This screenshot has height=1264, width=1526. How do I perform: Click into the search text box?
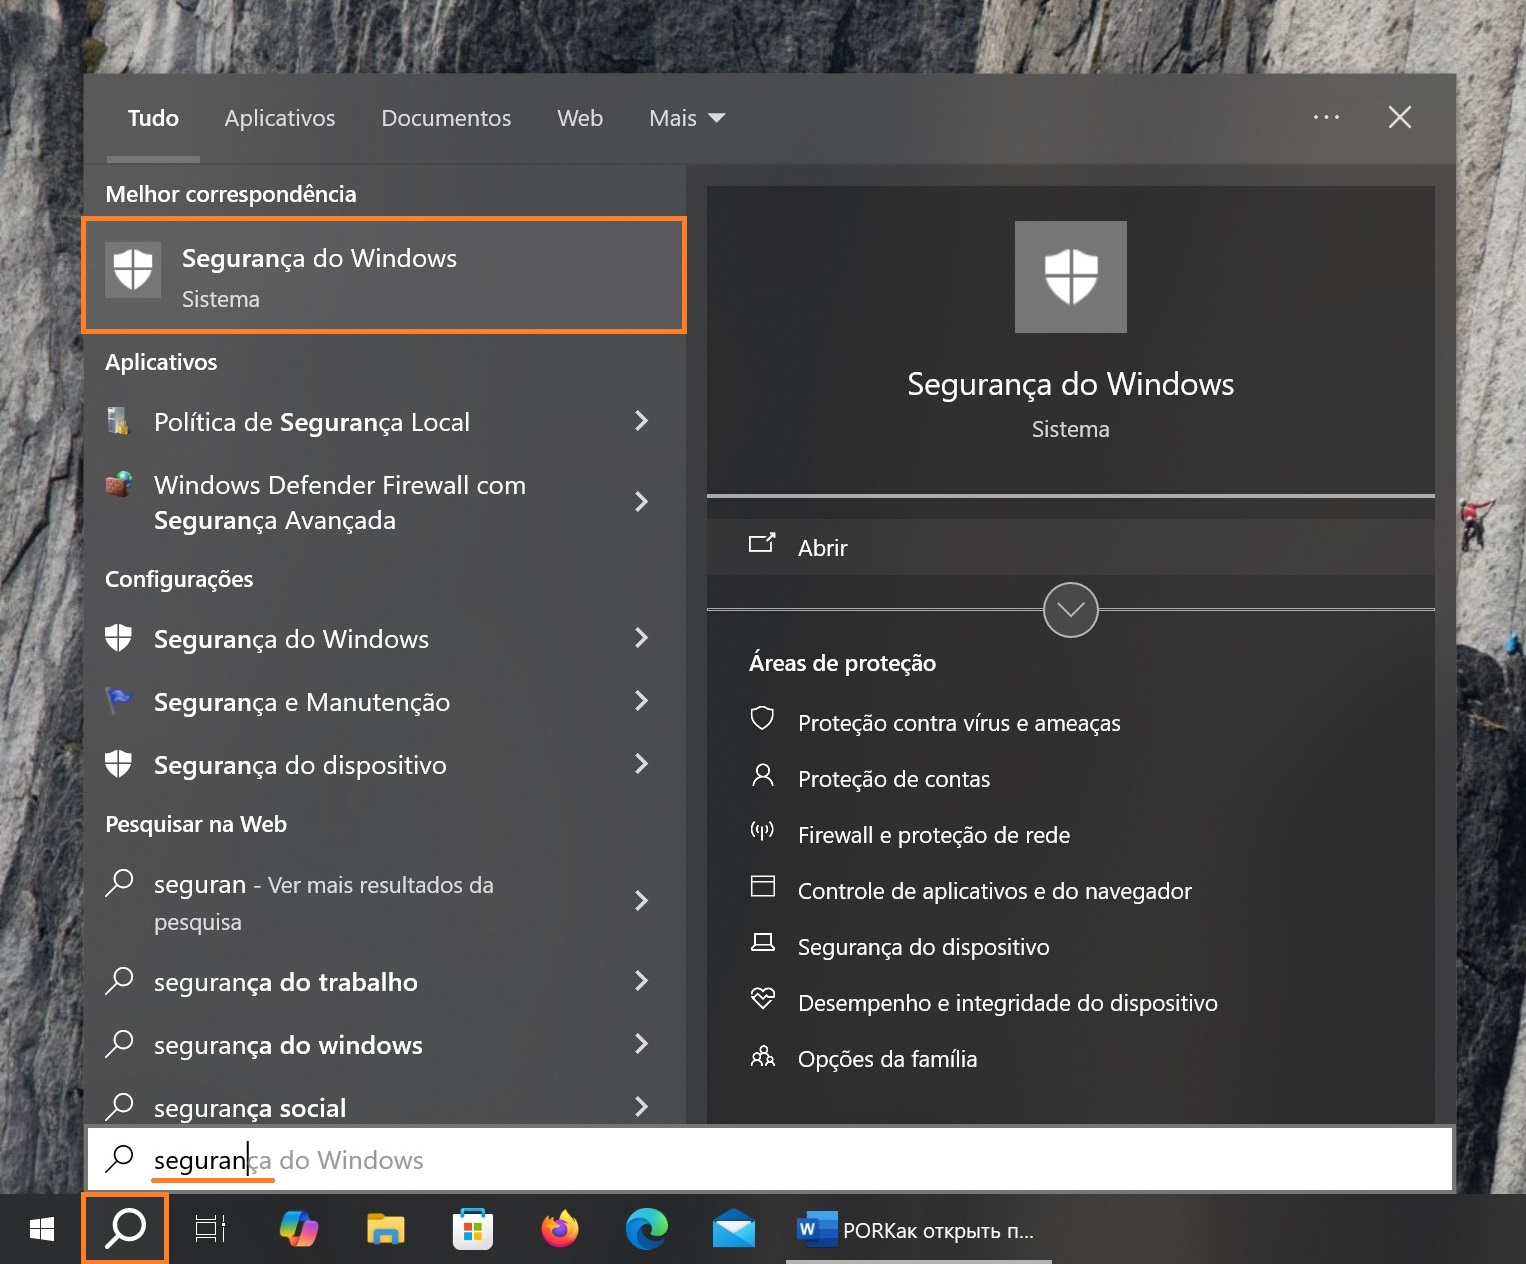click(770, 1160)
